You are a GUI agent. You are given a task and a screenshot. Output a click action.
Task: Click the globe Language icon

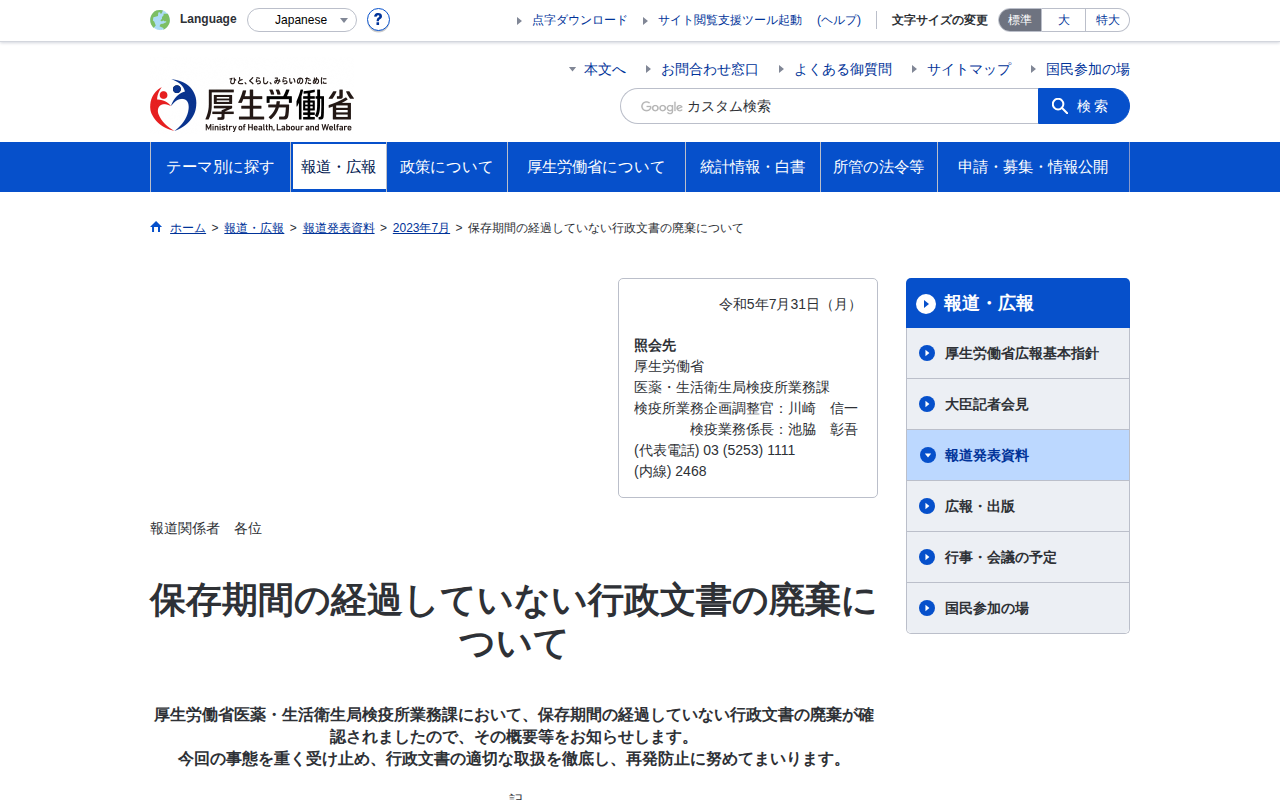(160, 20)
